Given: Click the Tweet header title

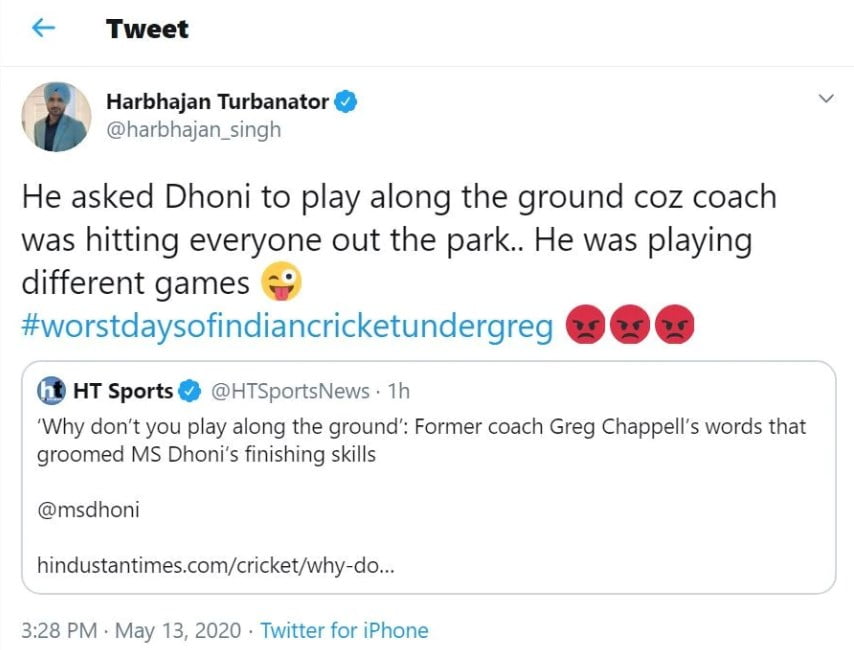Looking at the screenshot, I should tap(147, 29).
